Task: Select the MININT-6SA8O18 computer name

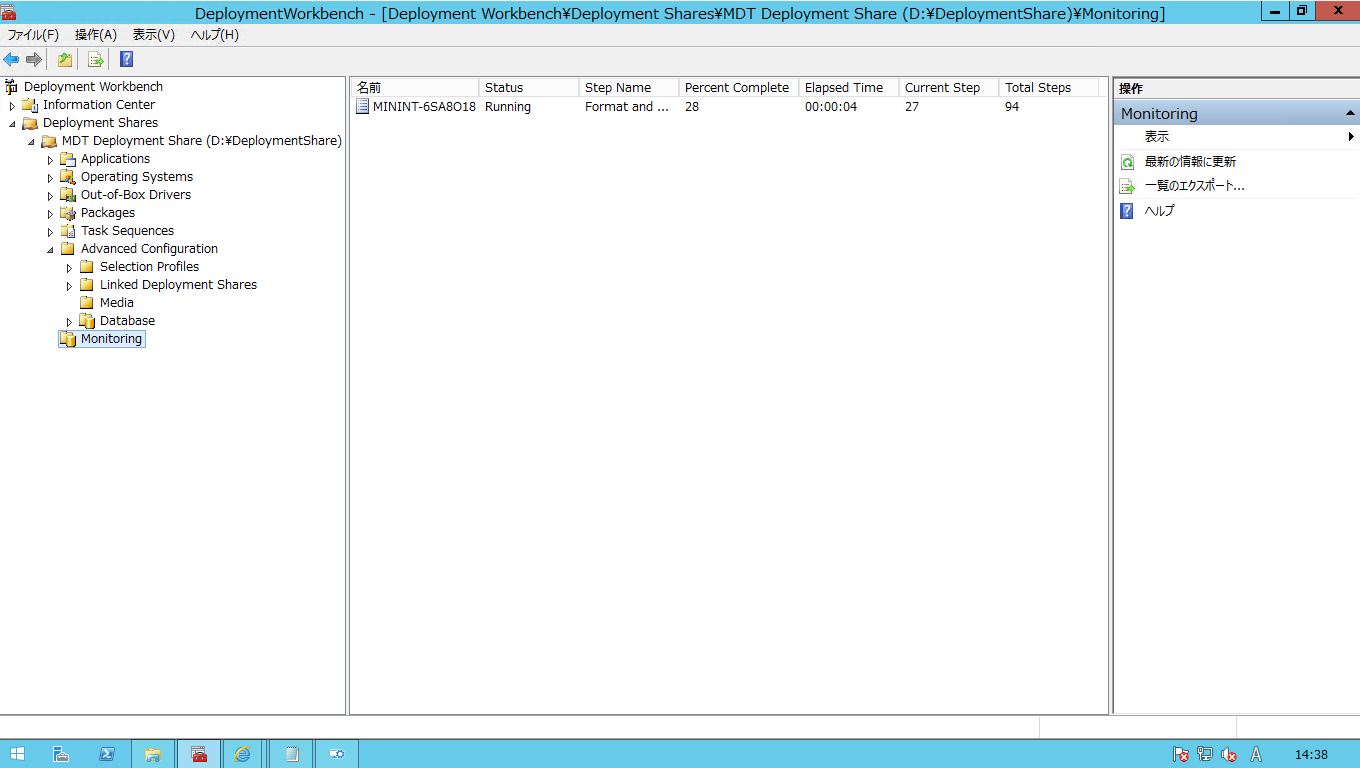Action: (x=424, y=107)
